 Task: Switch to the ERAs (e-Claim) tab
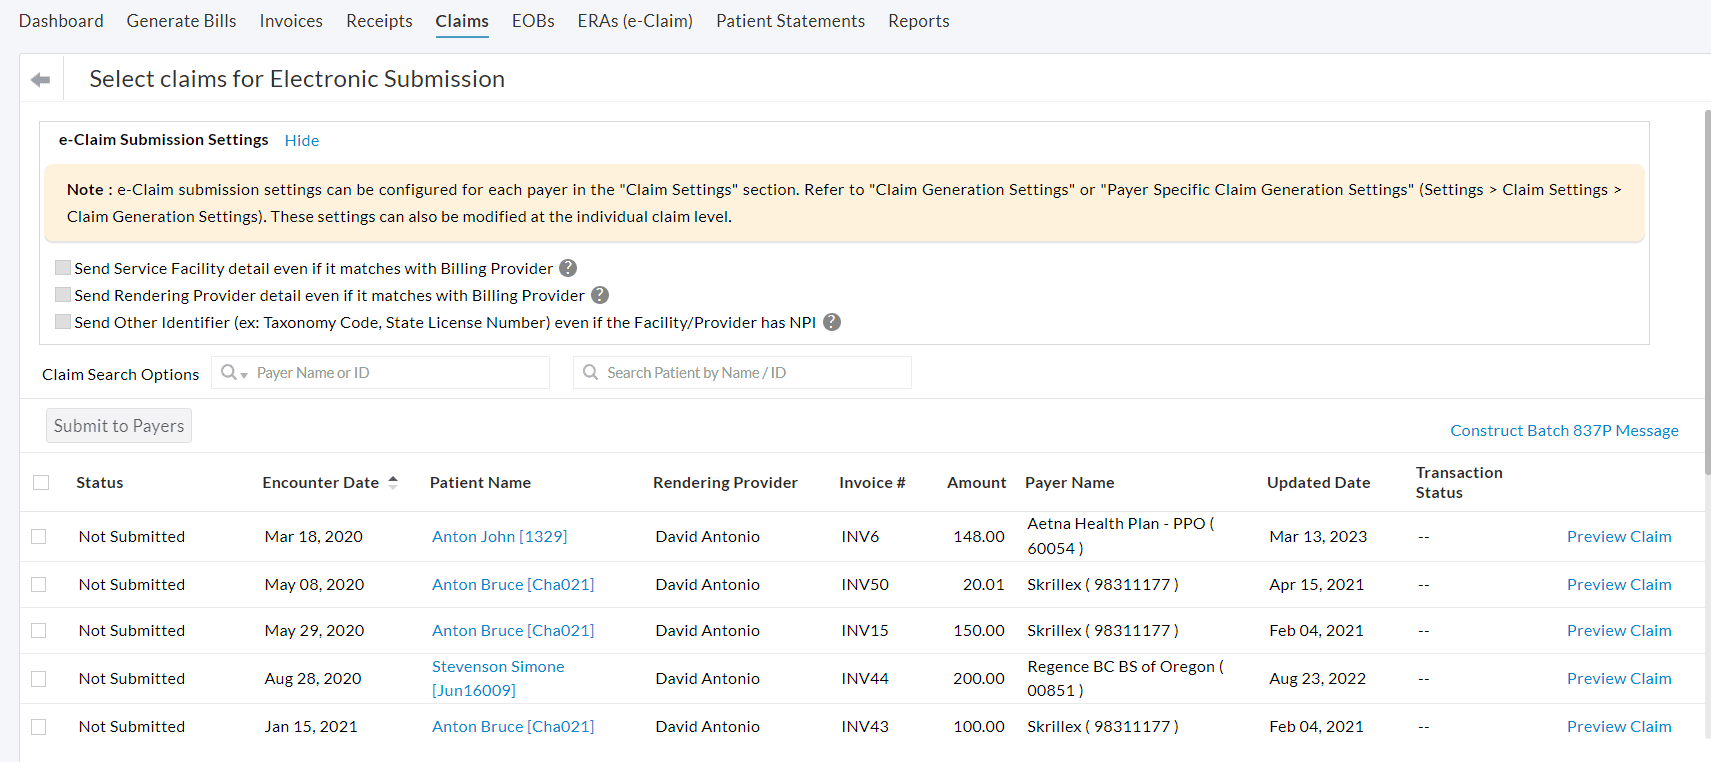point(634,21)
